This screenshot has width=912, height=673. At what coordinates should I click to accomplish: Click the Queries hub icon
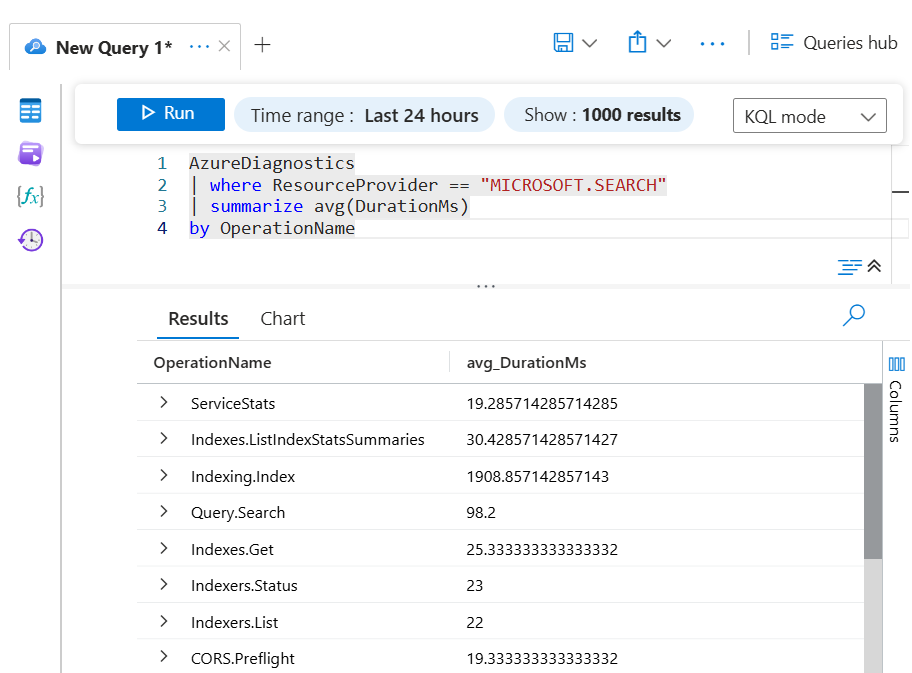[782, 42]
